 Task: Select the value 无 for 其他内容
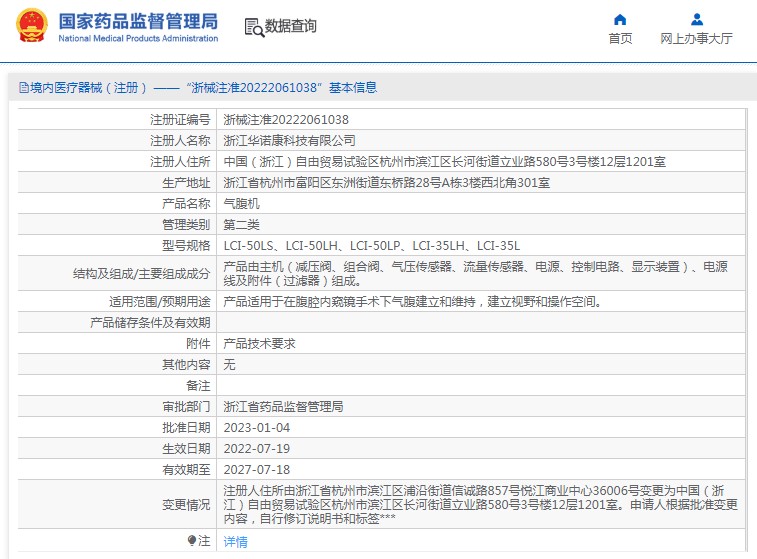(229, 364)
